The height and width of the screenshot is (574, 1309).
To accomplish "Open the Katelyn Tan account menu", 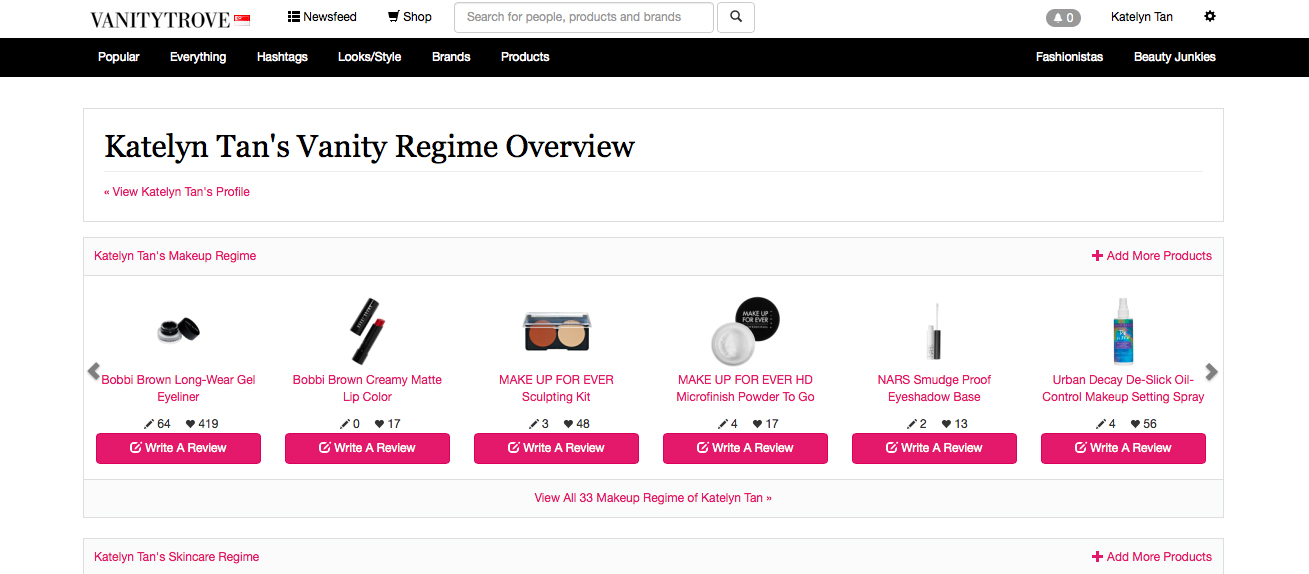I will click(x=1142, y=17).
